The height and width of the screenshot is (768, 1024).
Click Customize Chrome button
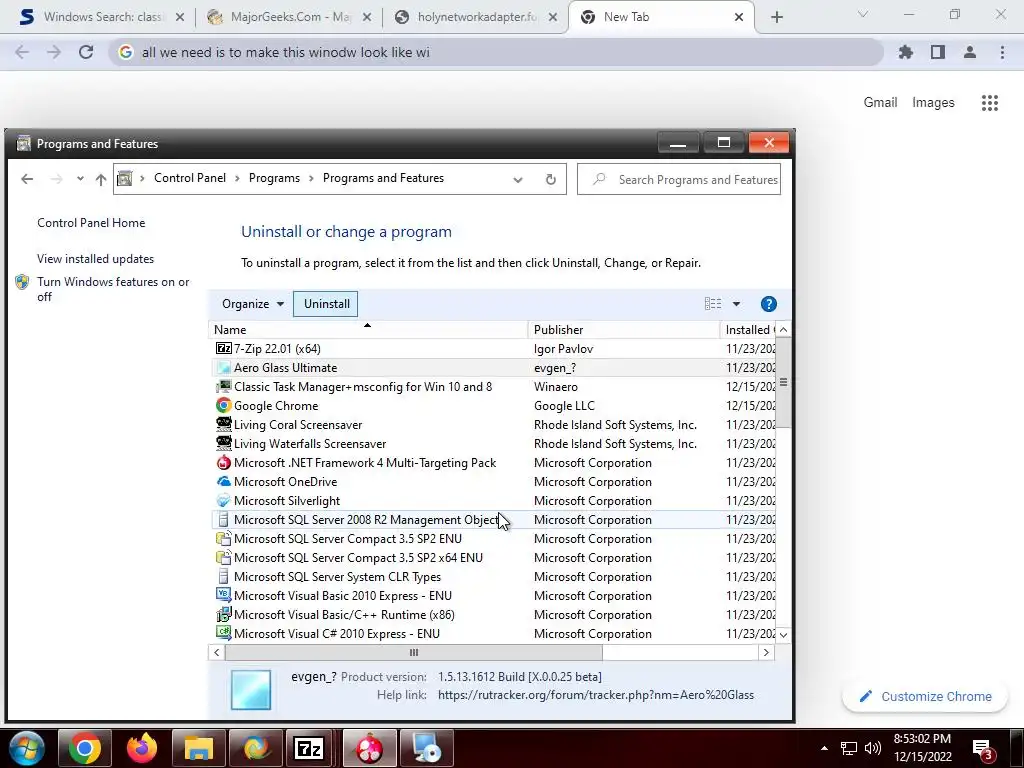[925, 696]
